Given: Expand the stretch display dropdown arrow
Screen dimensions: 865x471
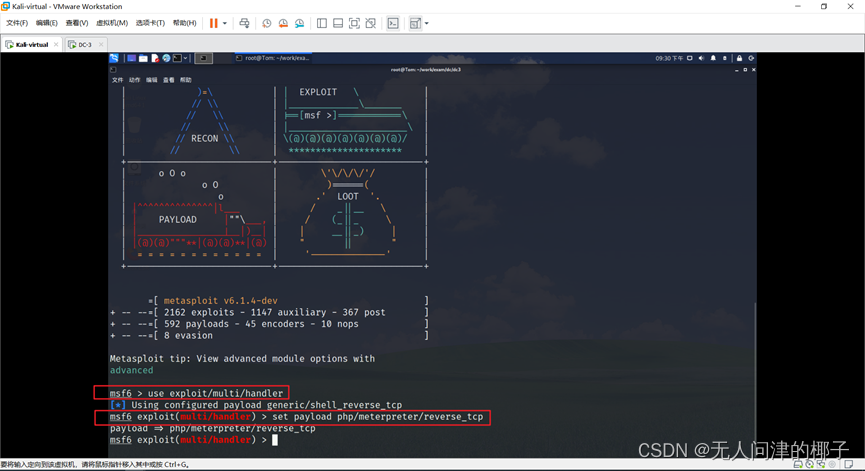Looking at the screenshot, I should (x=426, y=23).
